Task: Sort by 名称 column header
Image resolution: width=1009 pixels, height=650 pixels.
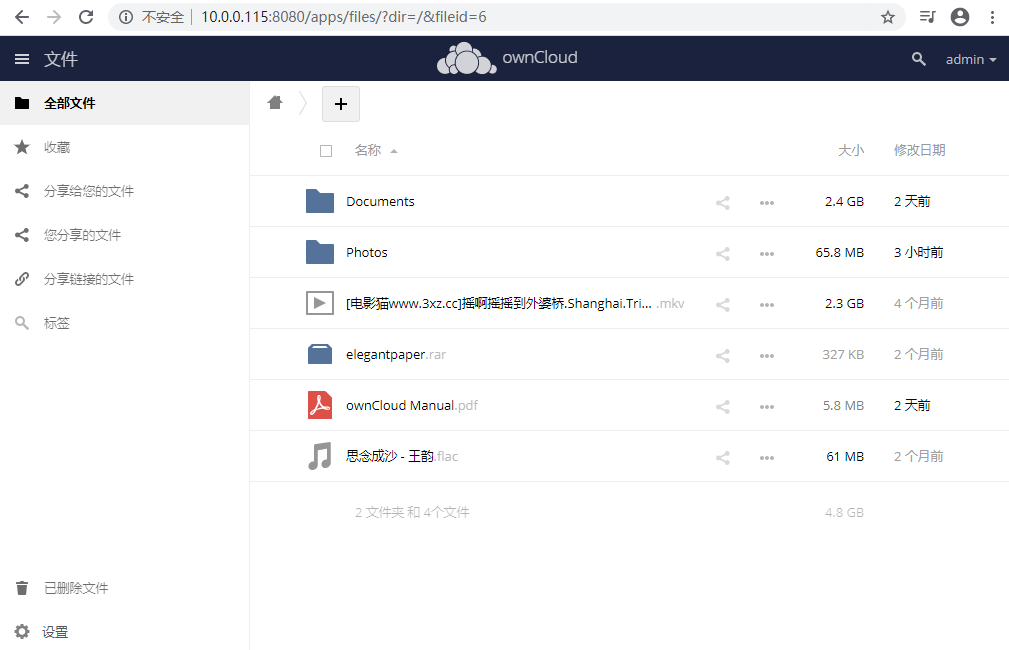Action: [376, 150]
